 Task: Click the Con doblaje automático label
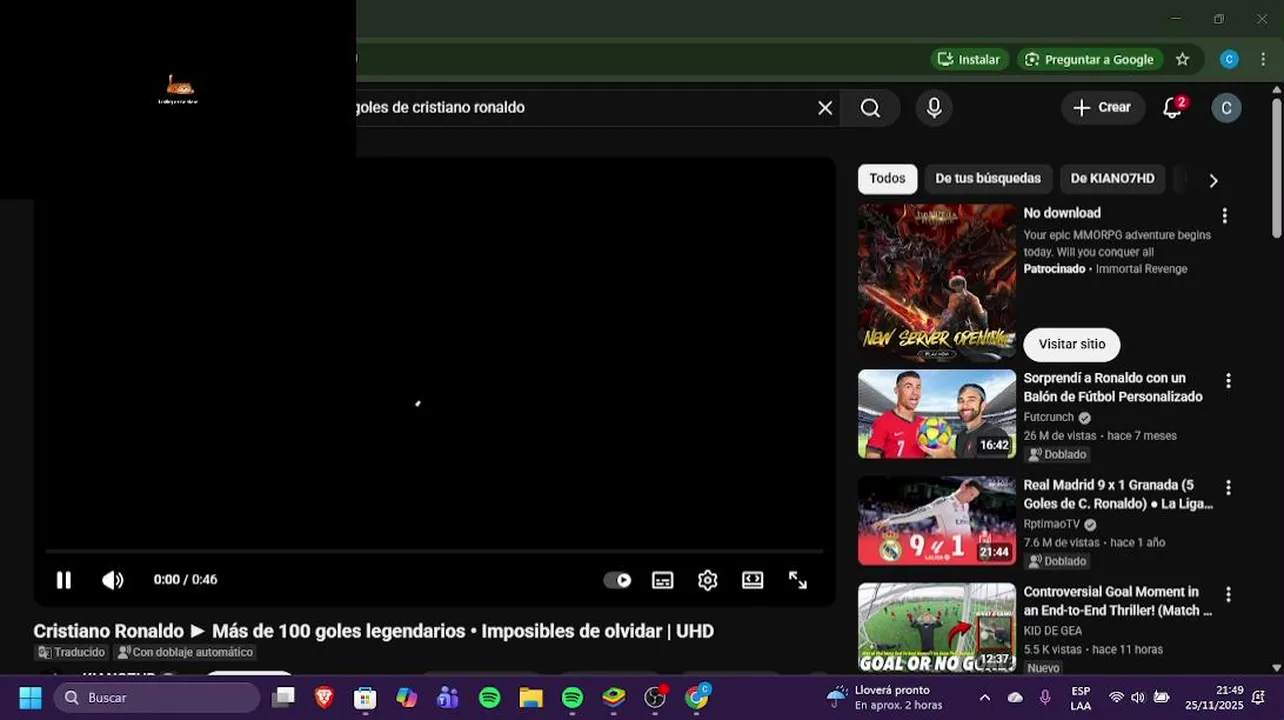(185, 653)
